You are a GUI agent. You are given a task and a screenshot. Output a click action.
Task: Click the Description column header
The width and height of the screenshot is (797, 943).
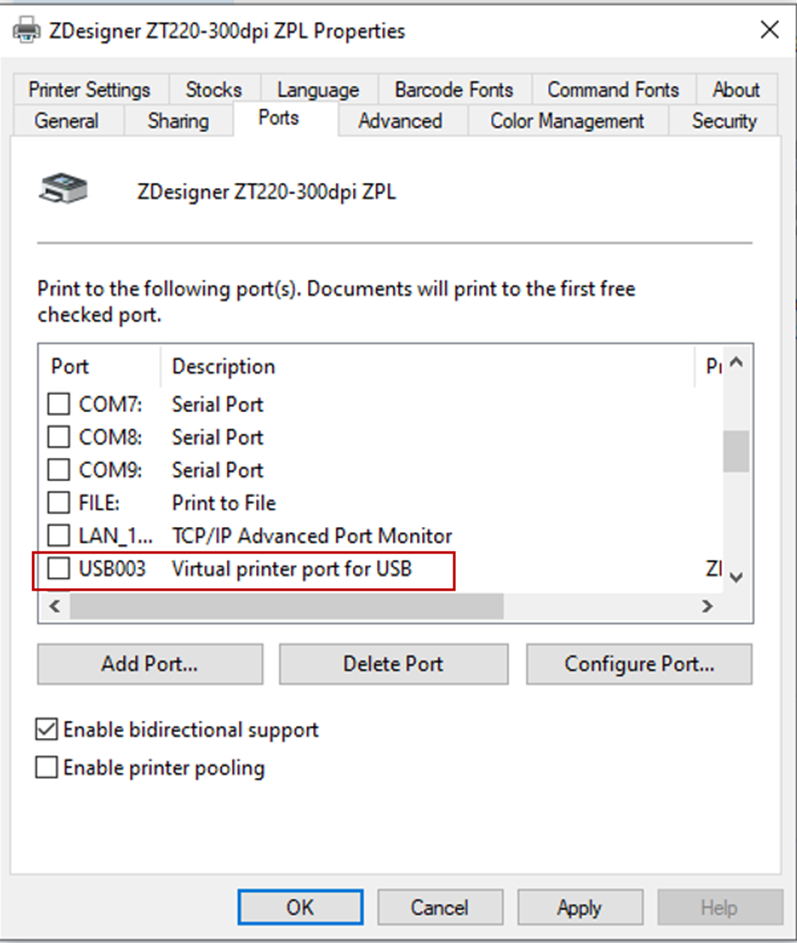click(224, 367)
